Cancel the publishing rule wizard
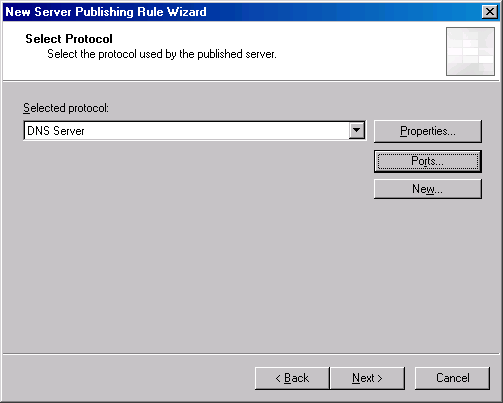The image size is (503, 403). [452, 378]
